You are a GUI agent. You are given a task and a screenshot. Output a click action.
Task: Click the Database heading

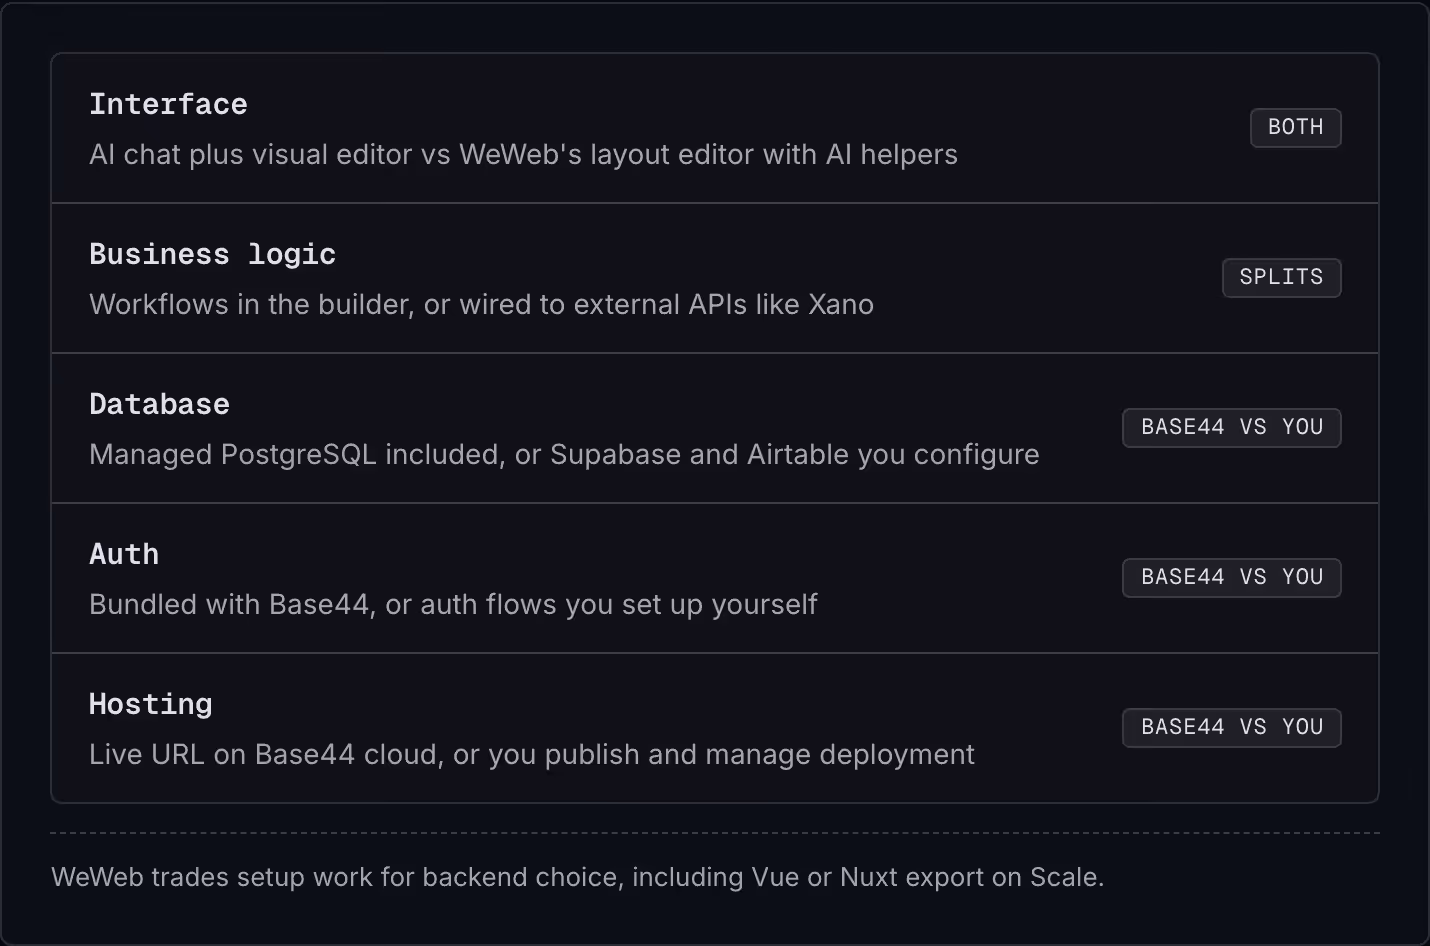tap(159, 404)
